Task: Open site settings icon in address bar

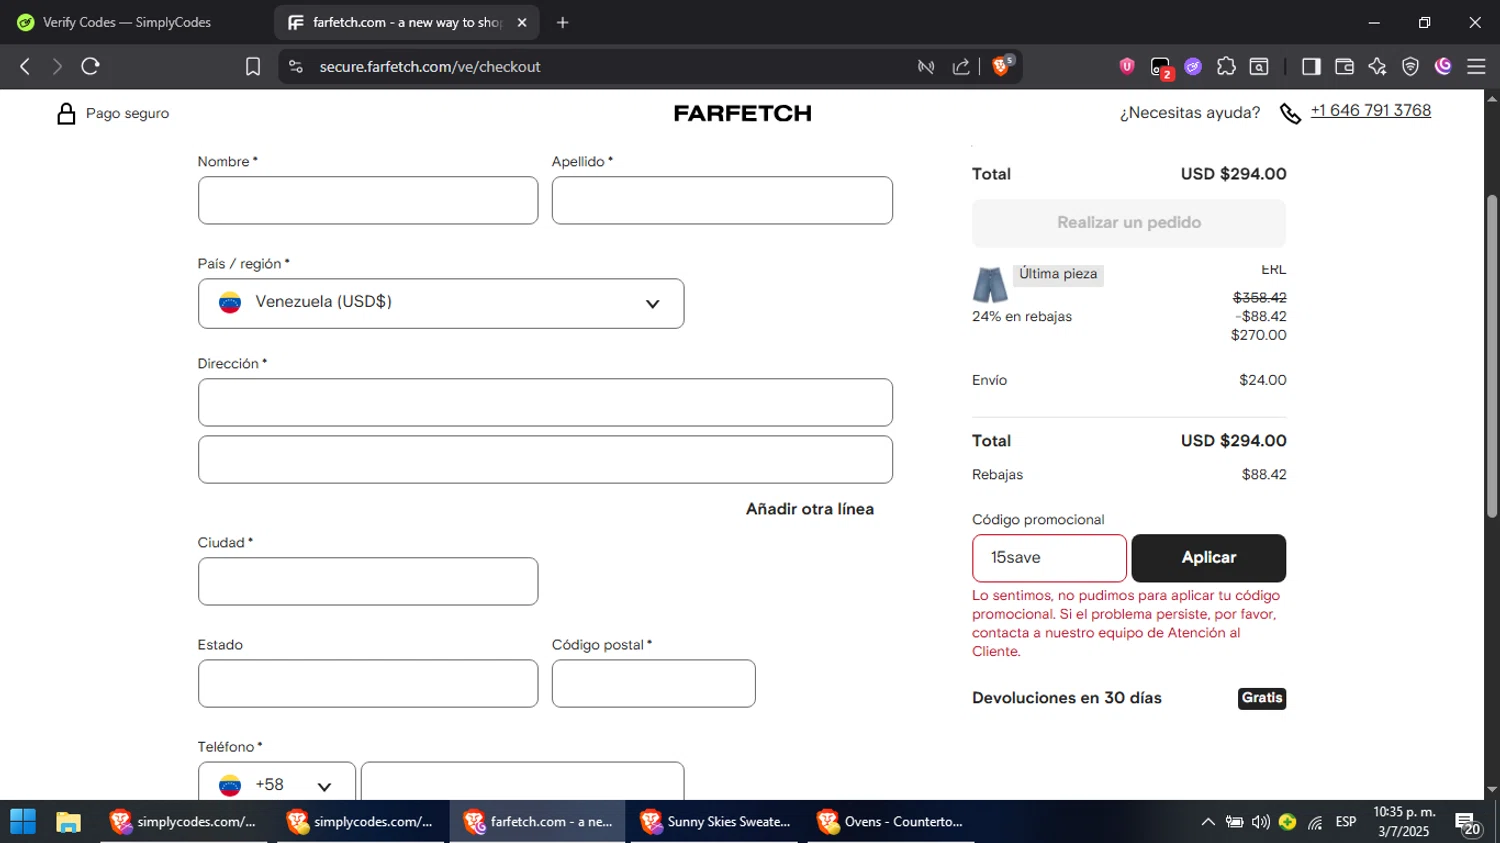Action: pos(296,66)
